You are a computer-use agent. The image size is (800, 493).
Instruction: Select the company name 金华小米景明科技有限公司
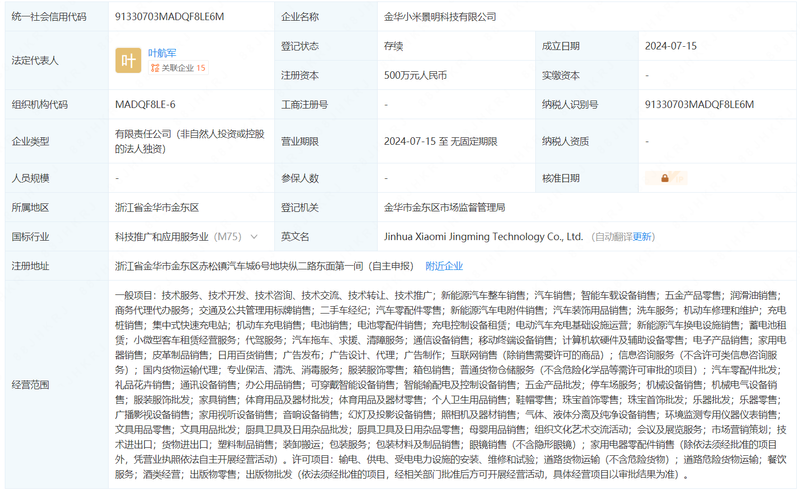439,17
